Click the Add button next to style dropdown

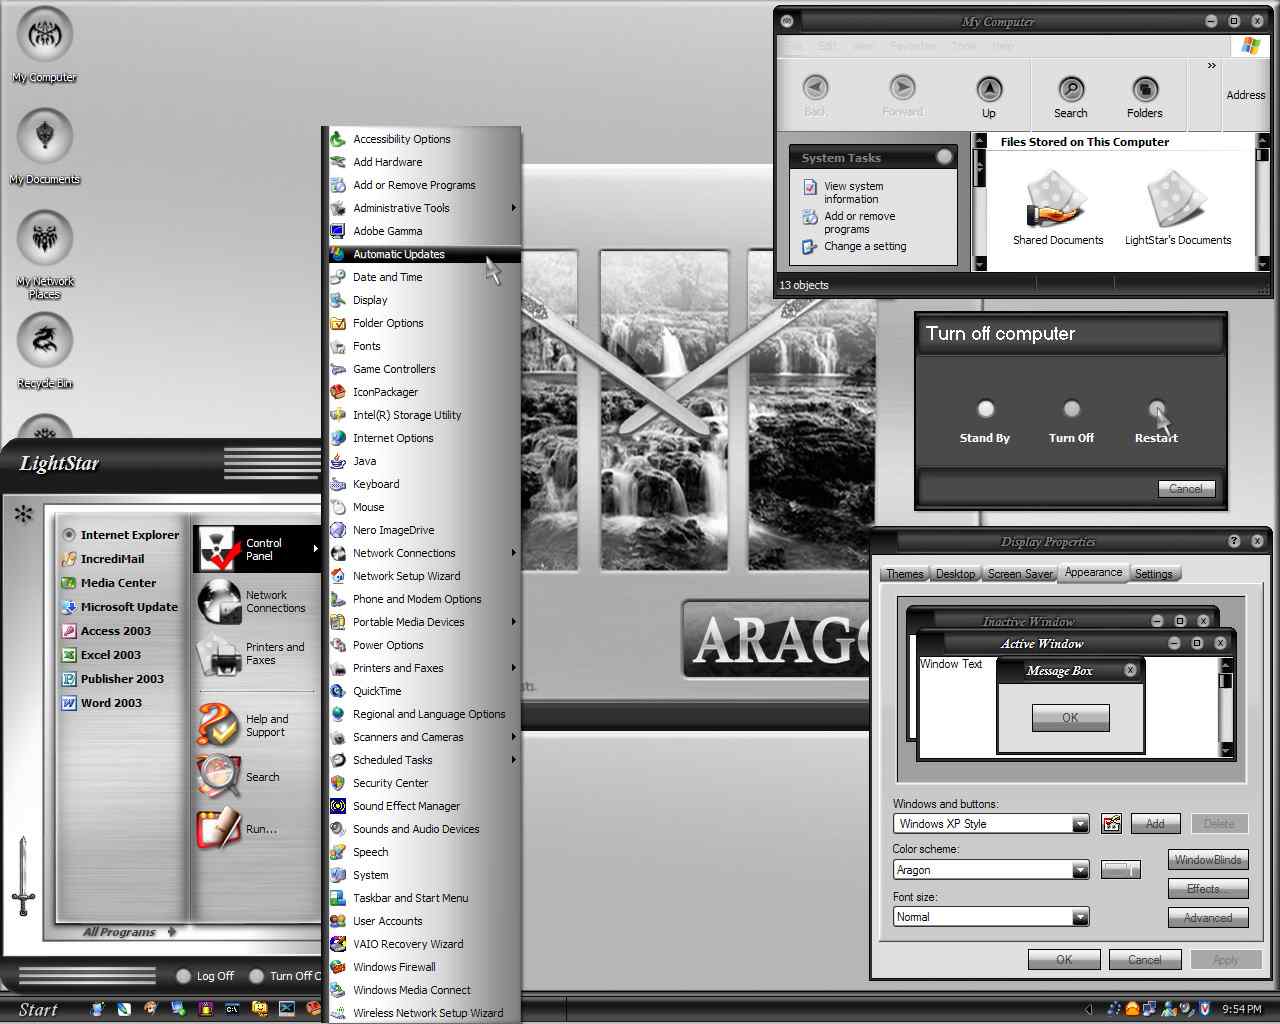point(1155,824)
